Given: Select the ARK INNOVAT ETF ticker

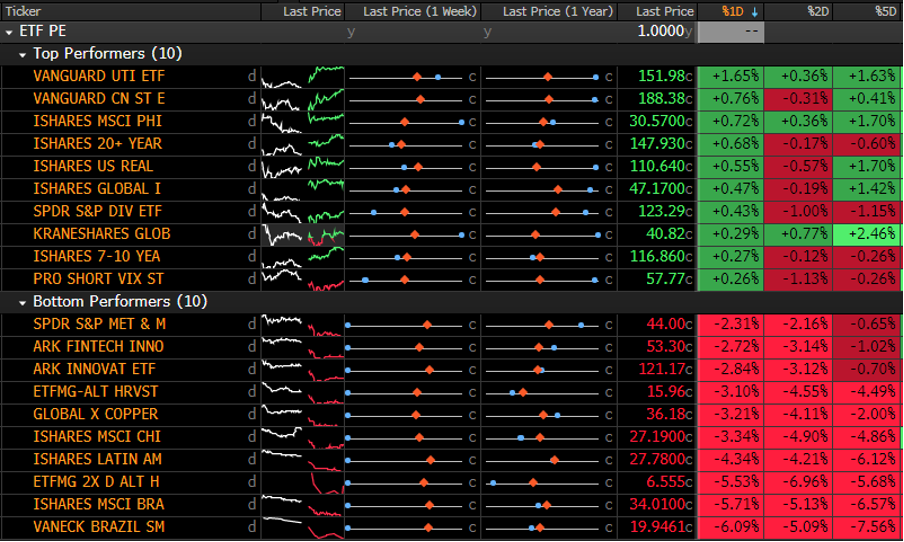Looking at the screenshot, I should [94, 369].
